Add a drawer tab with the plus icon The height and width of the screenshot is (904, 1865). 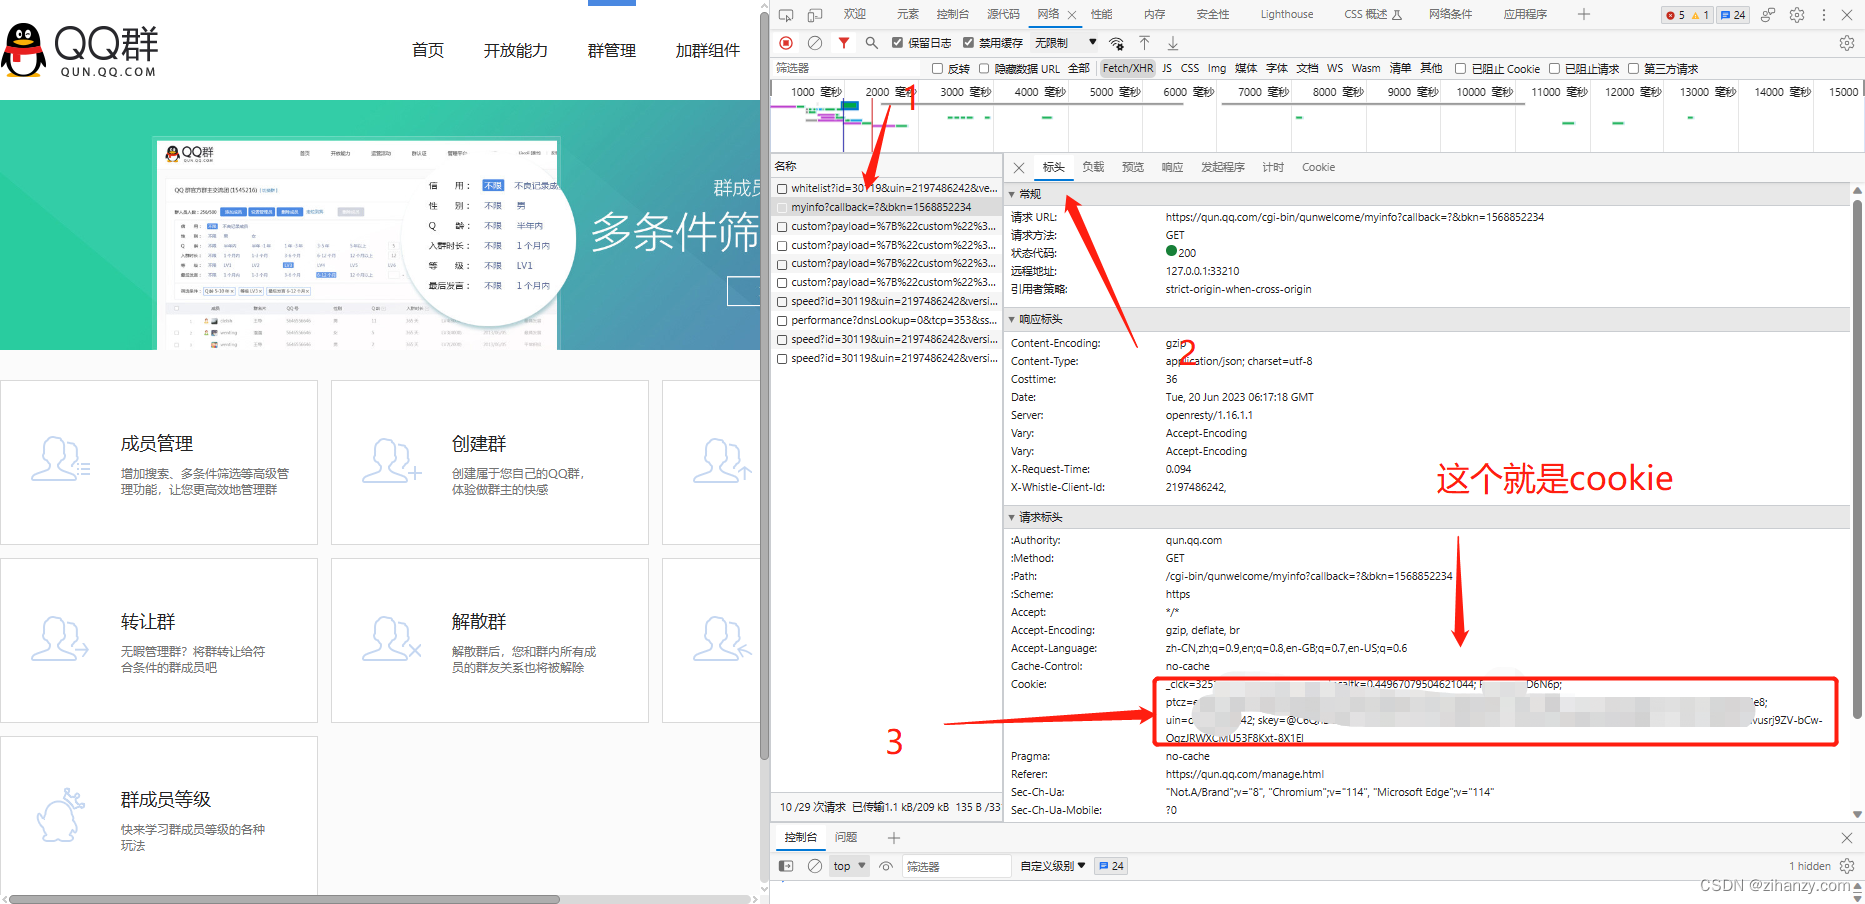click(894, 838)
